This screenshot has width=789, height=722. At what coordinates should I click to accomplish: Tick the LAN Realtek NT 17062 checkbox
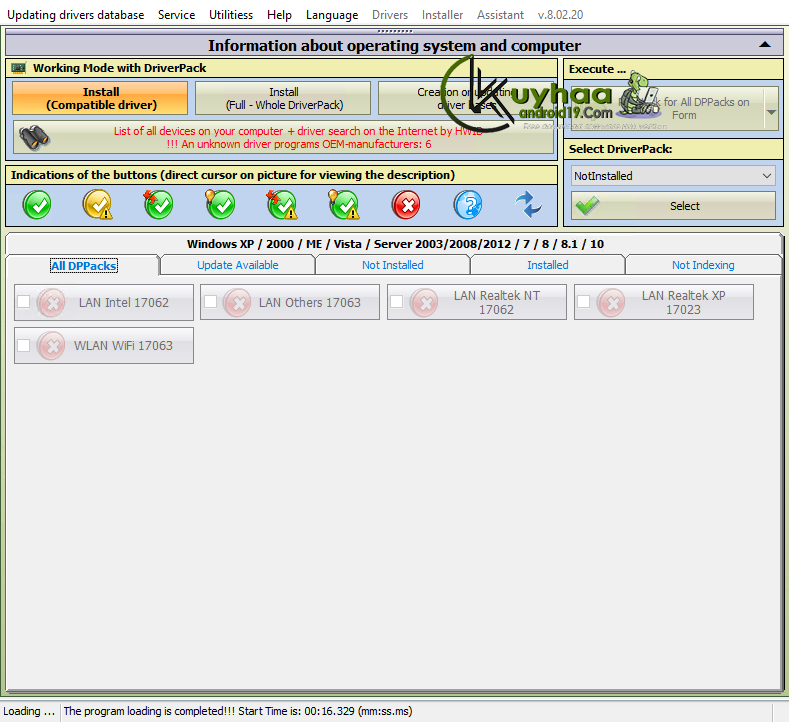pyautogui.click(x=397, y=302)
